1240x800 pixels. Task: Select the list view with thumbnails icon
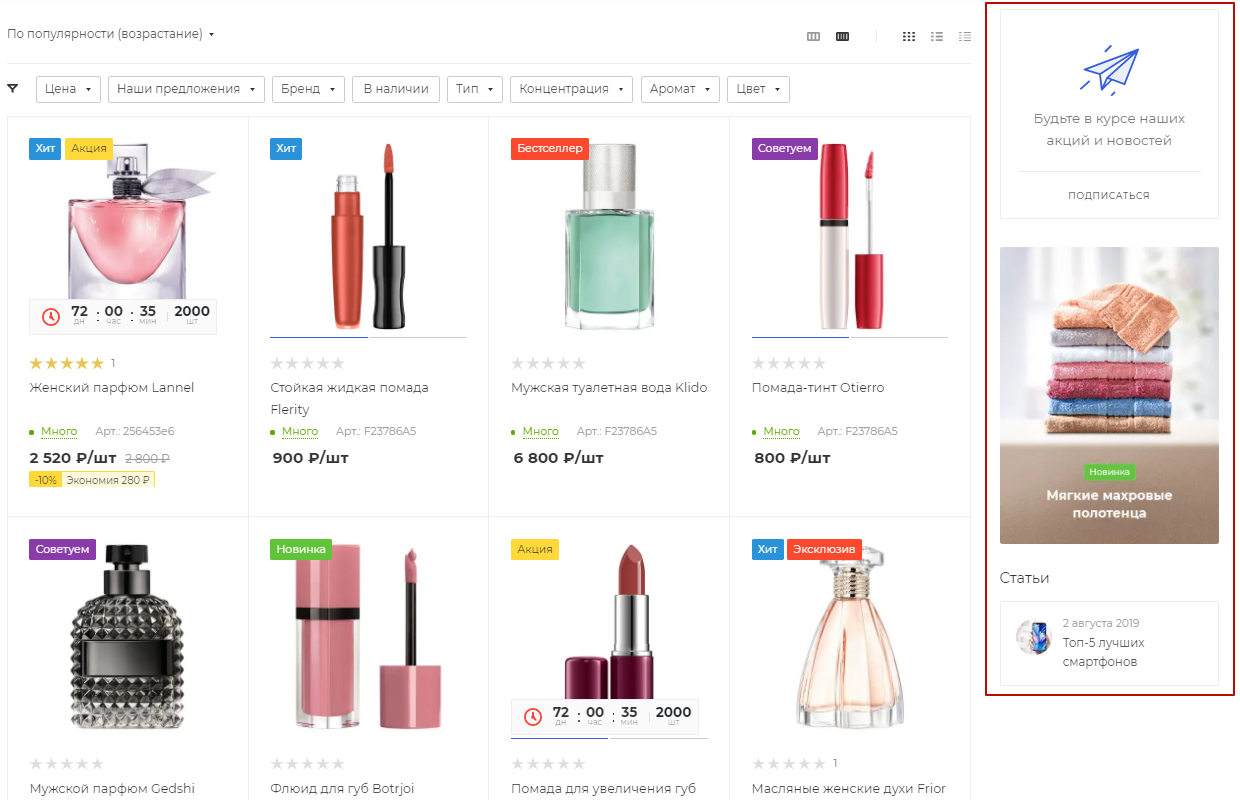coord(937,36)
